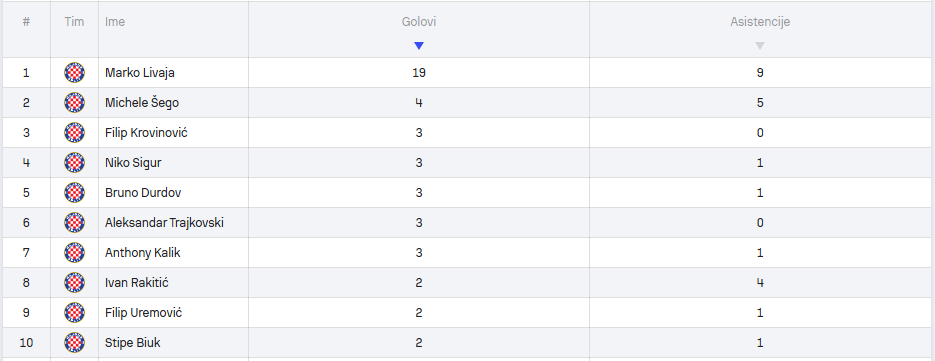Select the Ime column header
Viewport: 935px width, 361px height.
tap(115, 22)
